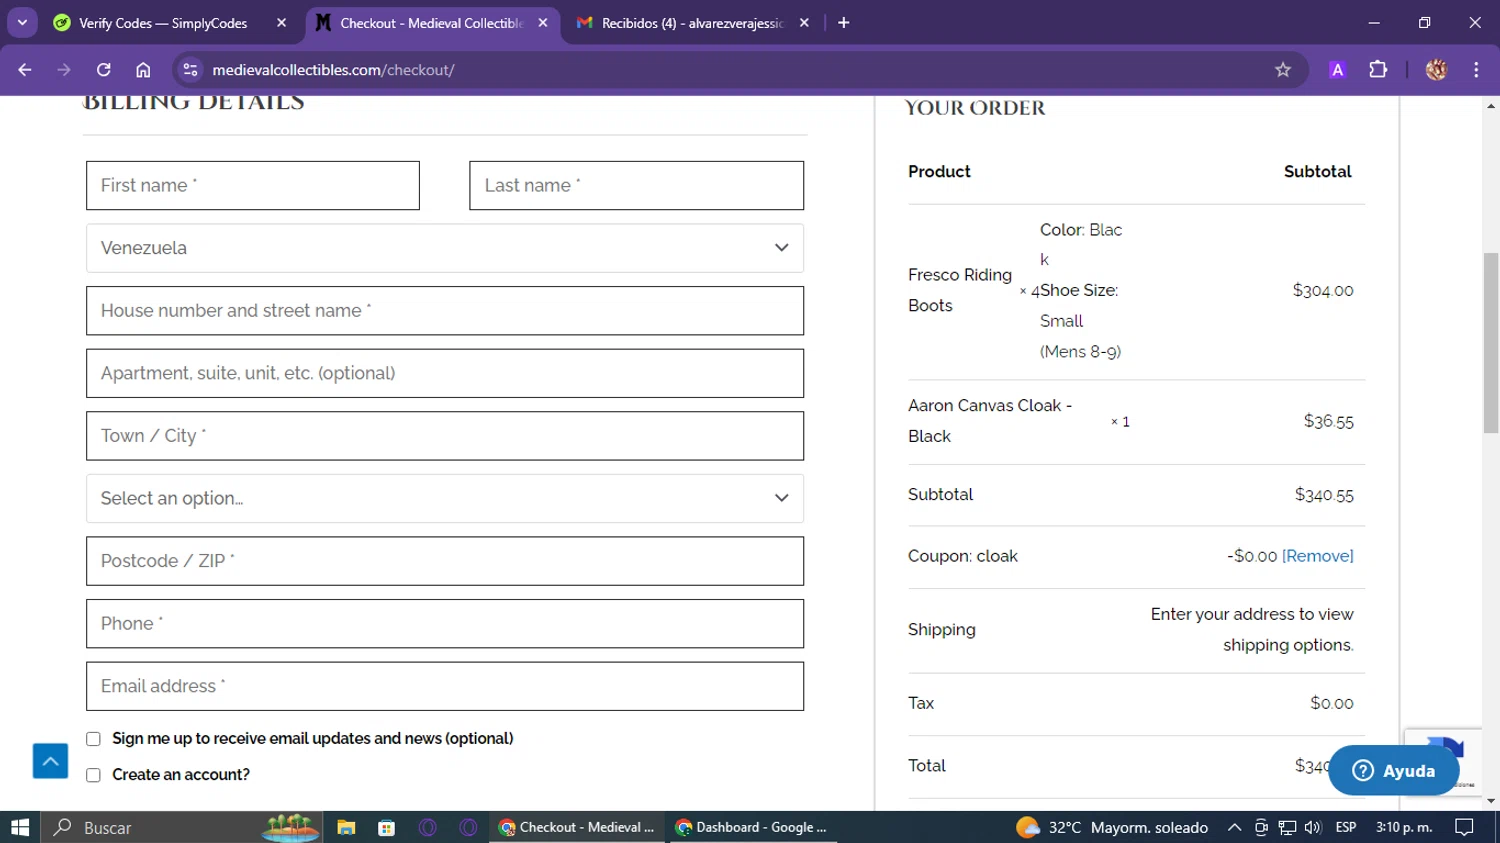
Task: Bookmark this page with star icon
Action: [x=1283, y=70]
